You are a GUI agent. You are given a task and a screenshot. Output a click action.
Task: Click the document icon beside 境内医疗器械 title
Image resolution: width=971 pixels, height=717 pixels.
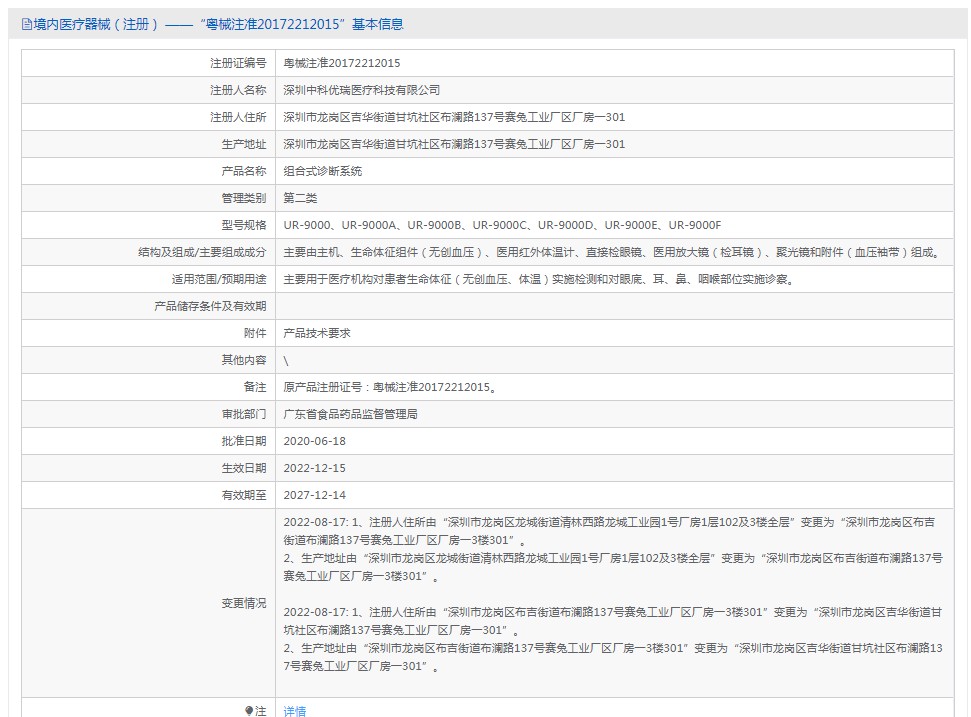pyautogui.click(x=27, y=24)
